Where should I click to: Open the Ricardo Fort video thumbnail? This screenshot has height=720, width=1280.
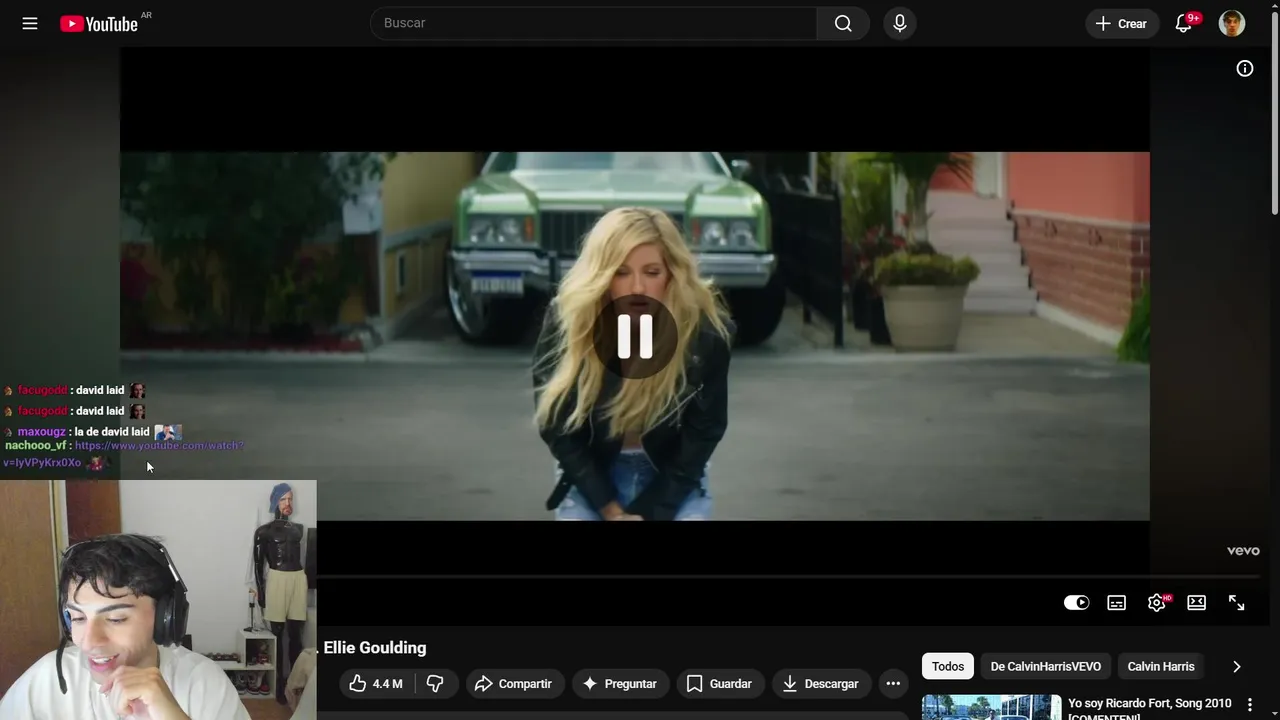(x=991, y=707)
